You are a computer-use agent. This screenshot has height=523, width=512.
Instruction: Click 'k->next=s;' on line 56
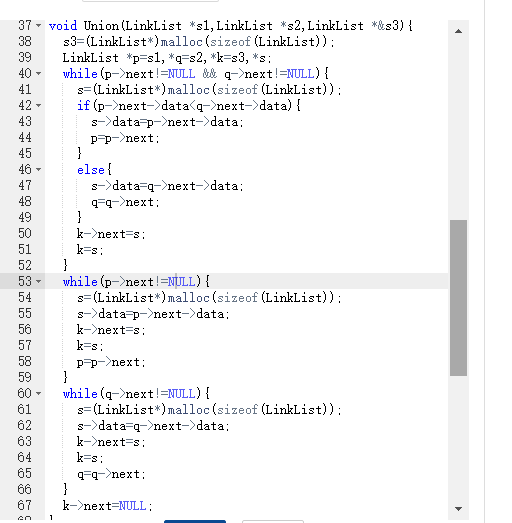[111, 330]
